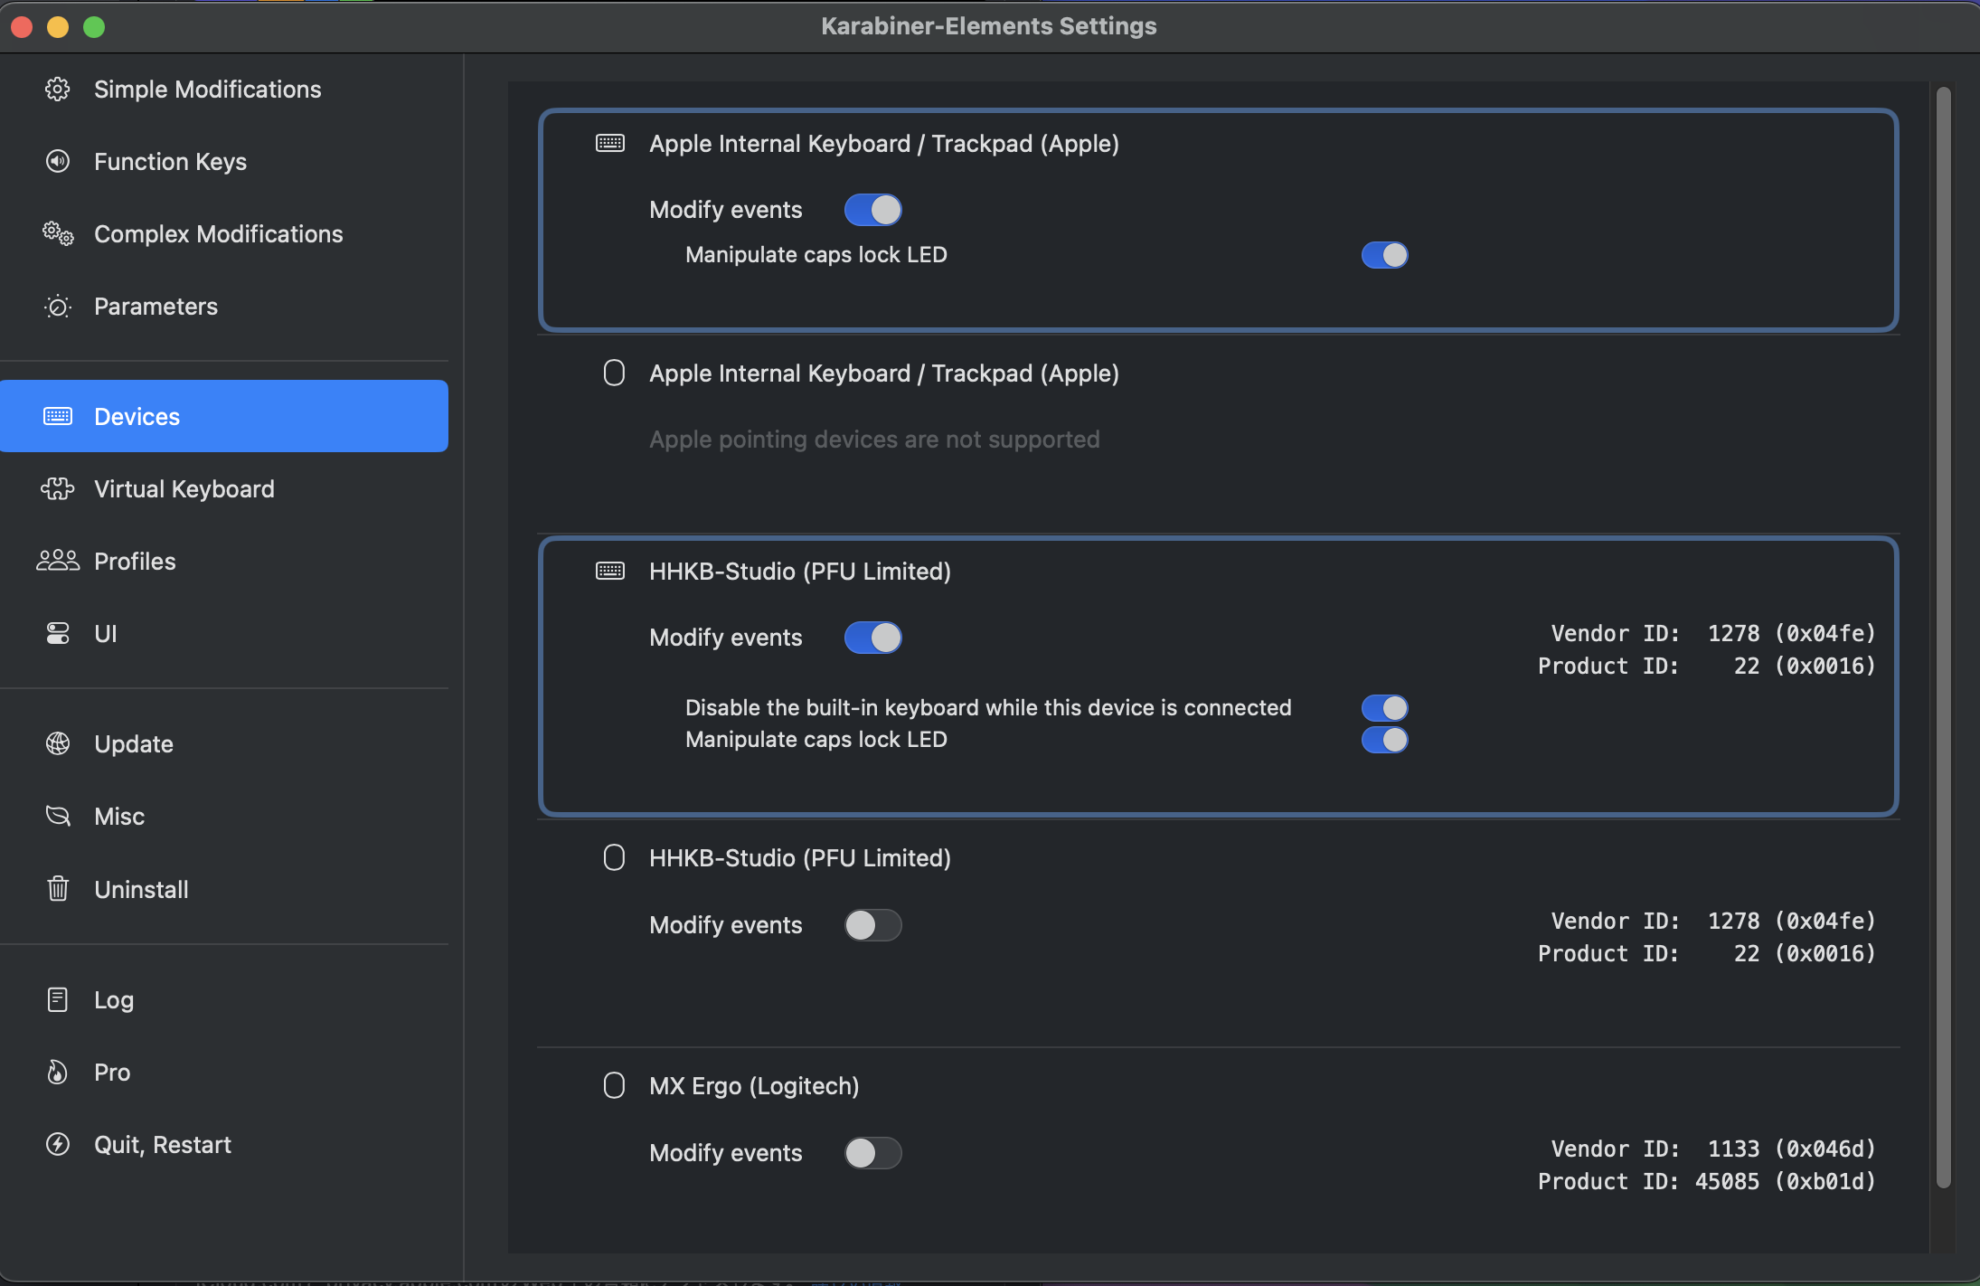1980x1286 pixels.
Task: Click the devices list vertical scrollbar
Action: click(1943, 636)
